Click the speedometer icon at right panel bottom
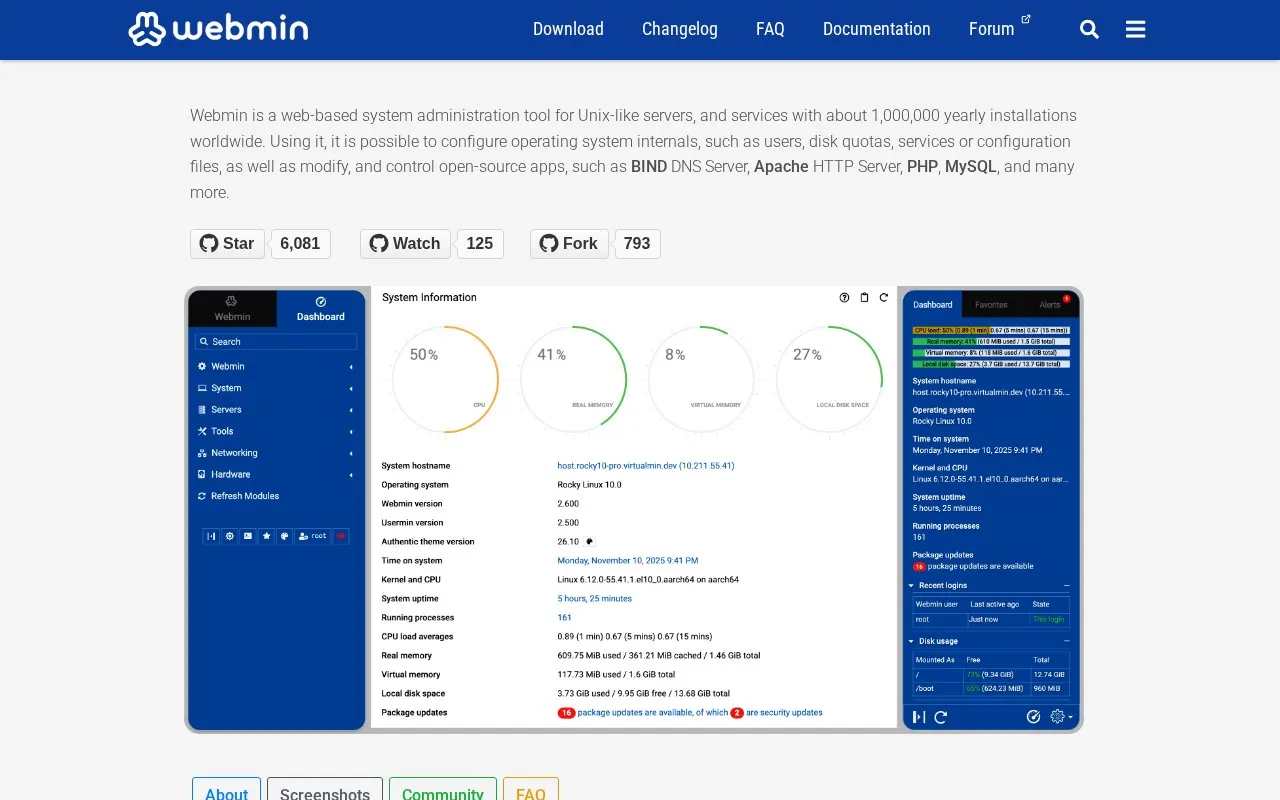This screenshot has height=800, width=1280. coord(1034,716)
